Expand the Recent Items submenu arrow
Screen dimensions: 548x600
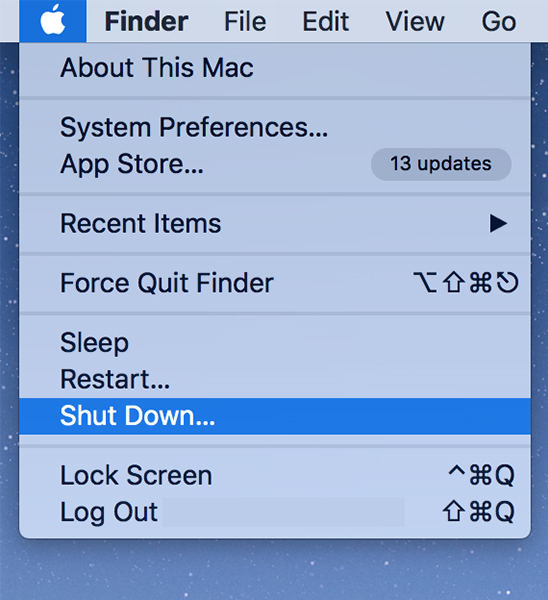tap(498, 223)
